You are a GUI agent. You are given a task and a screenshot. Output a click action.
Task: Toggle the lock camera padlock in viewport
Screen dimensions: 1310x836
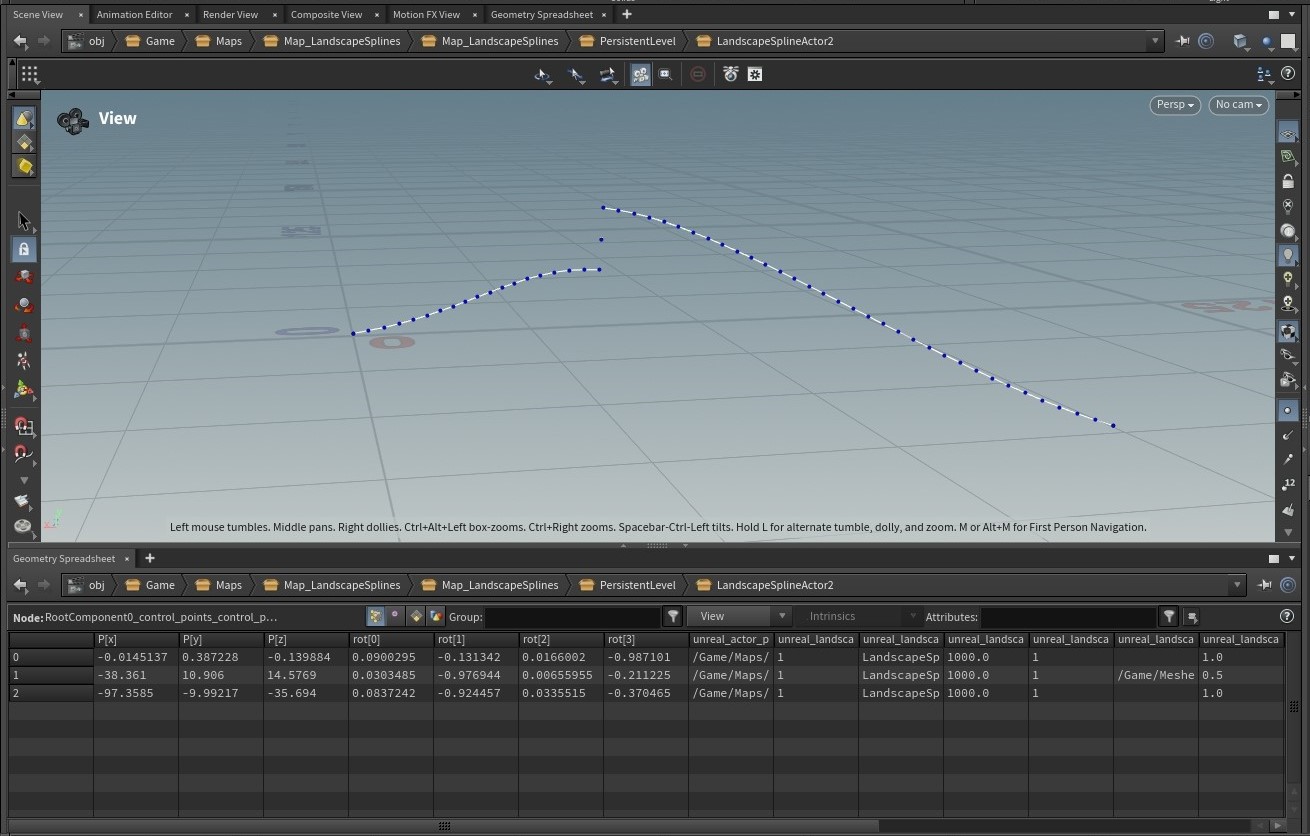[1287, 182]
